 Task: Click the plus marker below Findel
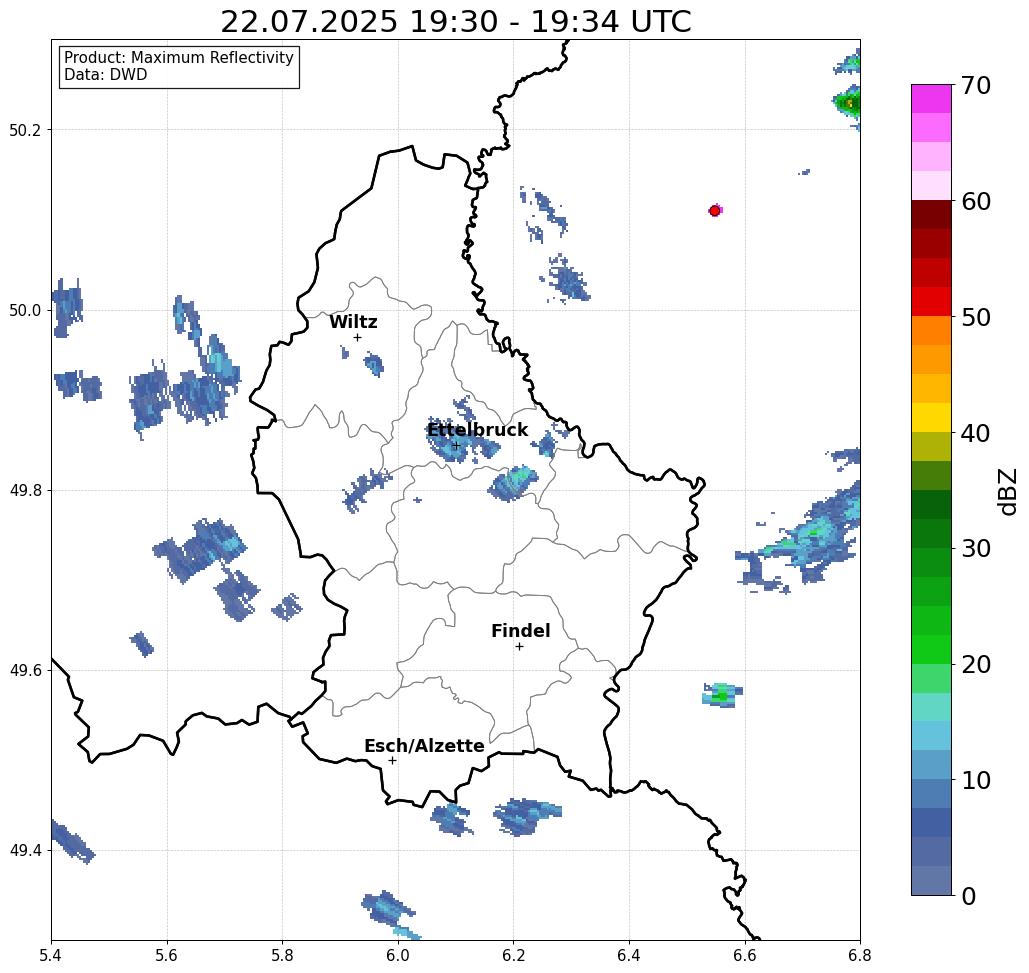click(x=519, y=647)
